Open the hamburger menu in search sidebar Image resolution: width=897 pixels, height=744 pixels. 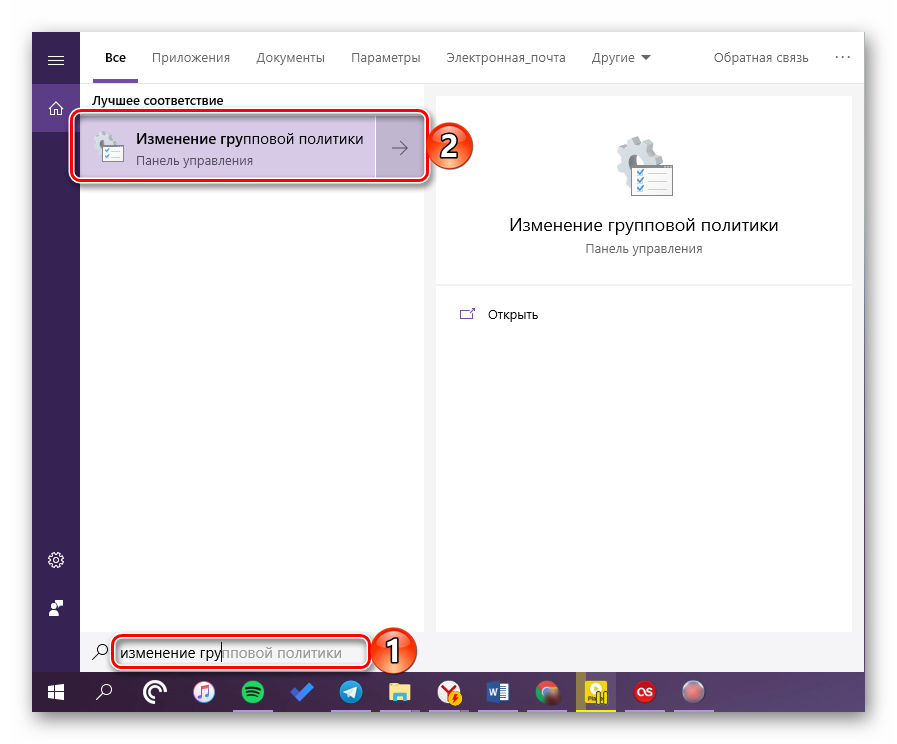tap(55, 59)
